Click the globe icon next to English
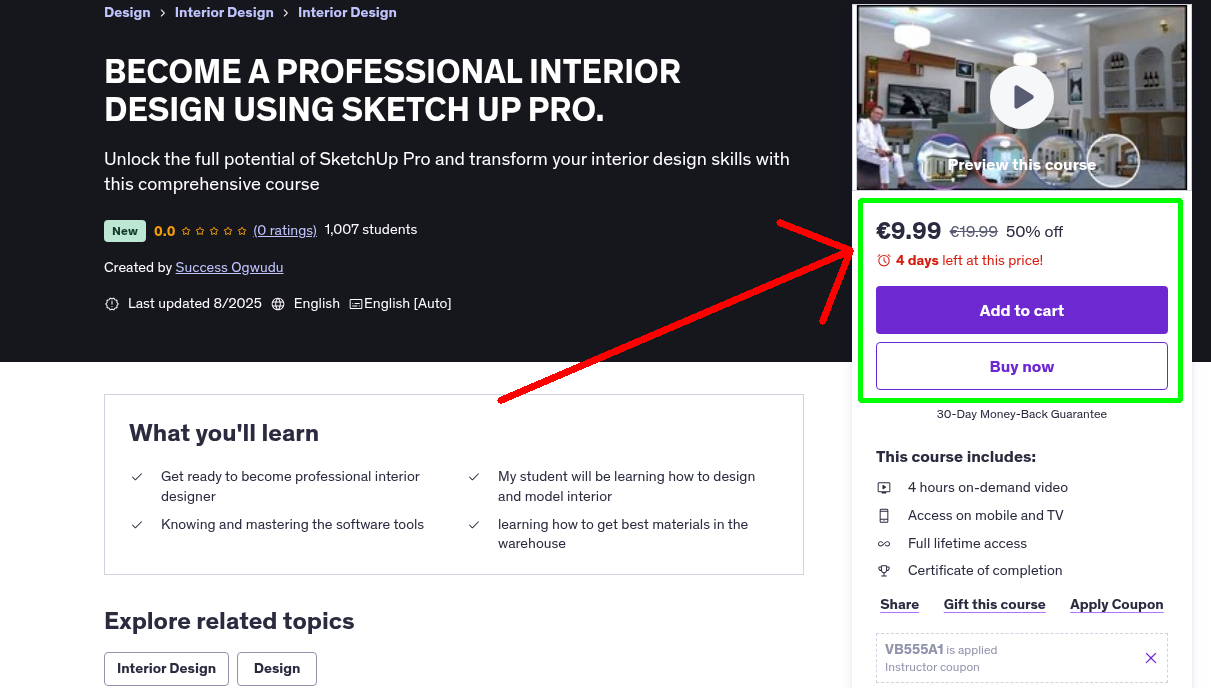The height and width of the screenshot is (688, 1211). click(x=277, y=303)
